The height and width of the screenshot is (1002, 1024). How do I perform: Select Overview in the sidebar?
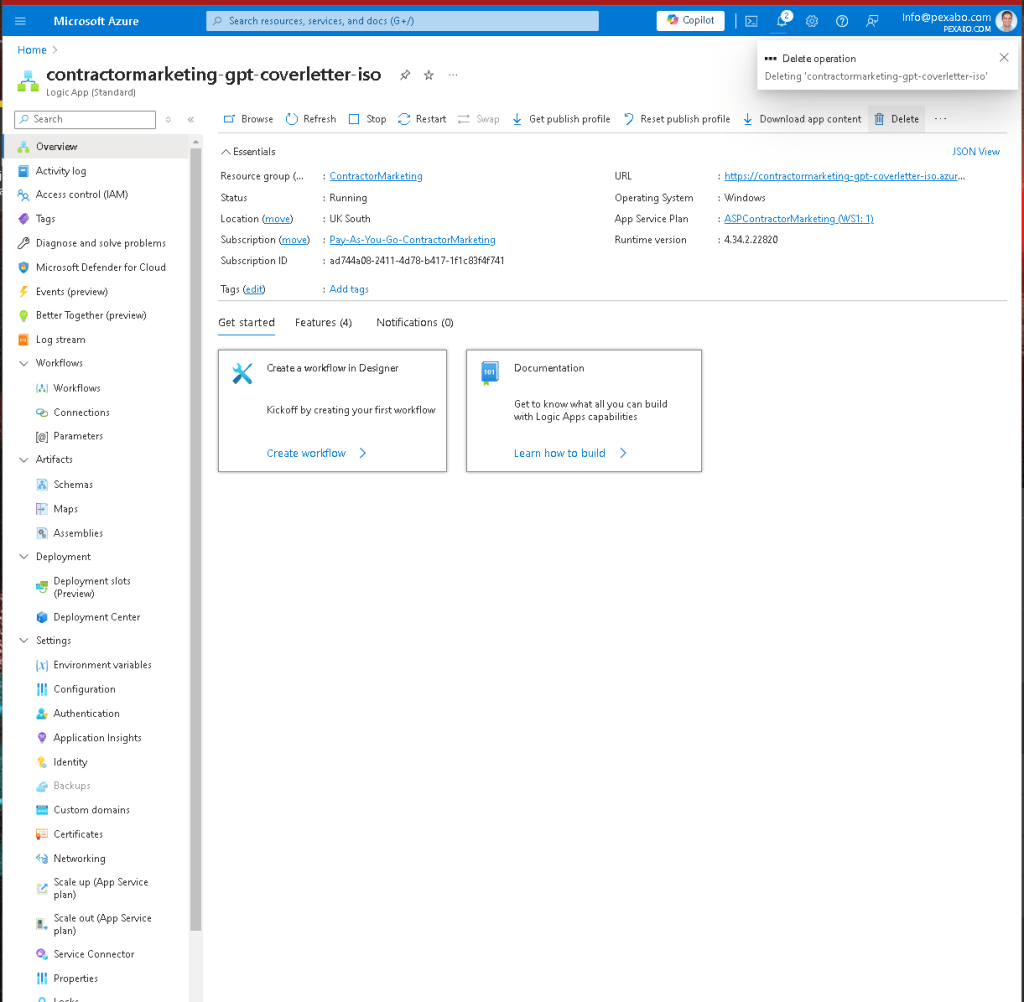[x=97, y=146]
